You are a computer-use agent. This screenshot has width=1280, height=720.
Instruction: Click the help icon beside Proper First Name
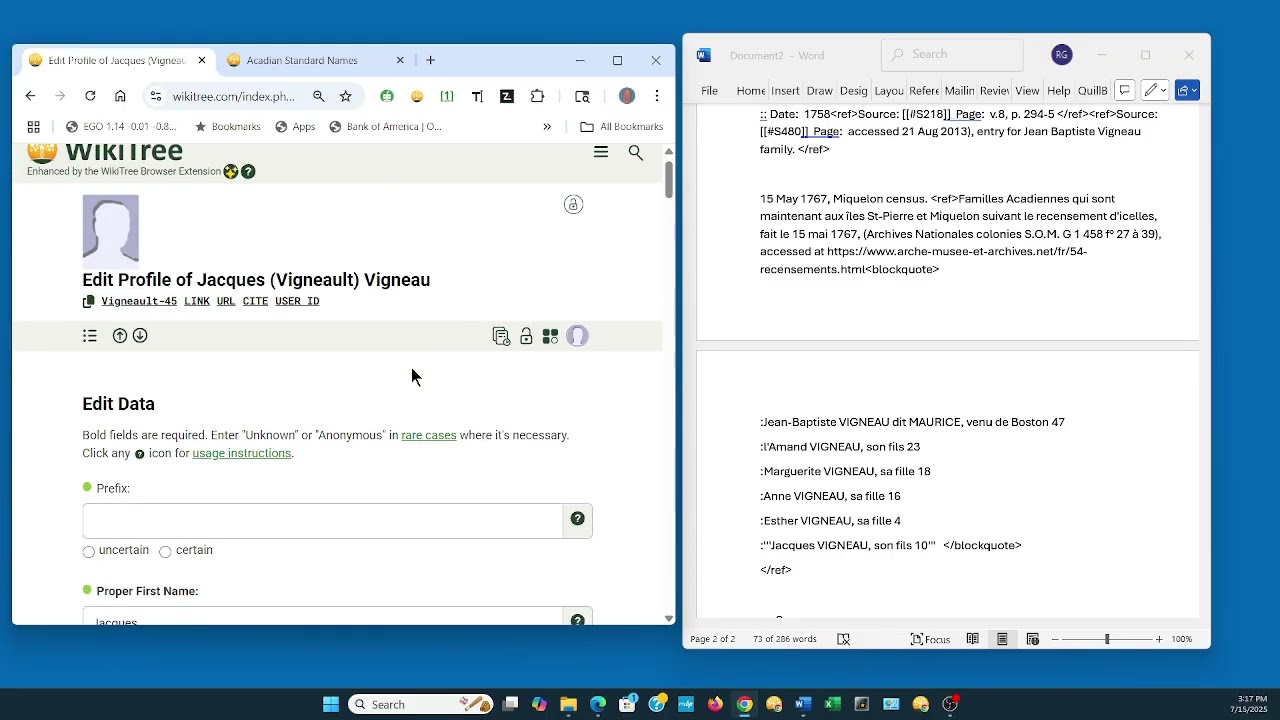click(578, 620)
